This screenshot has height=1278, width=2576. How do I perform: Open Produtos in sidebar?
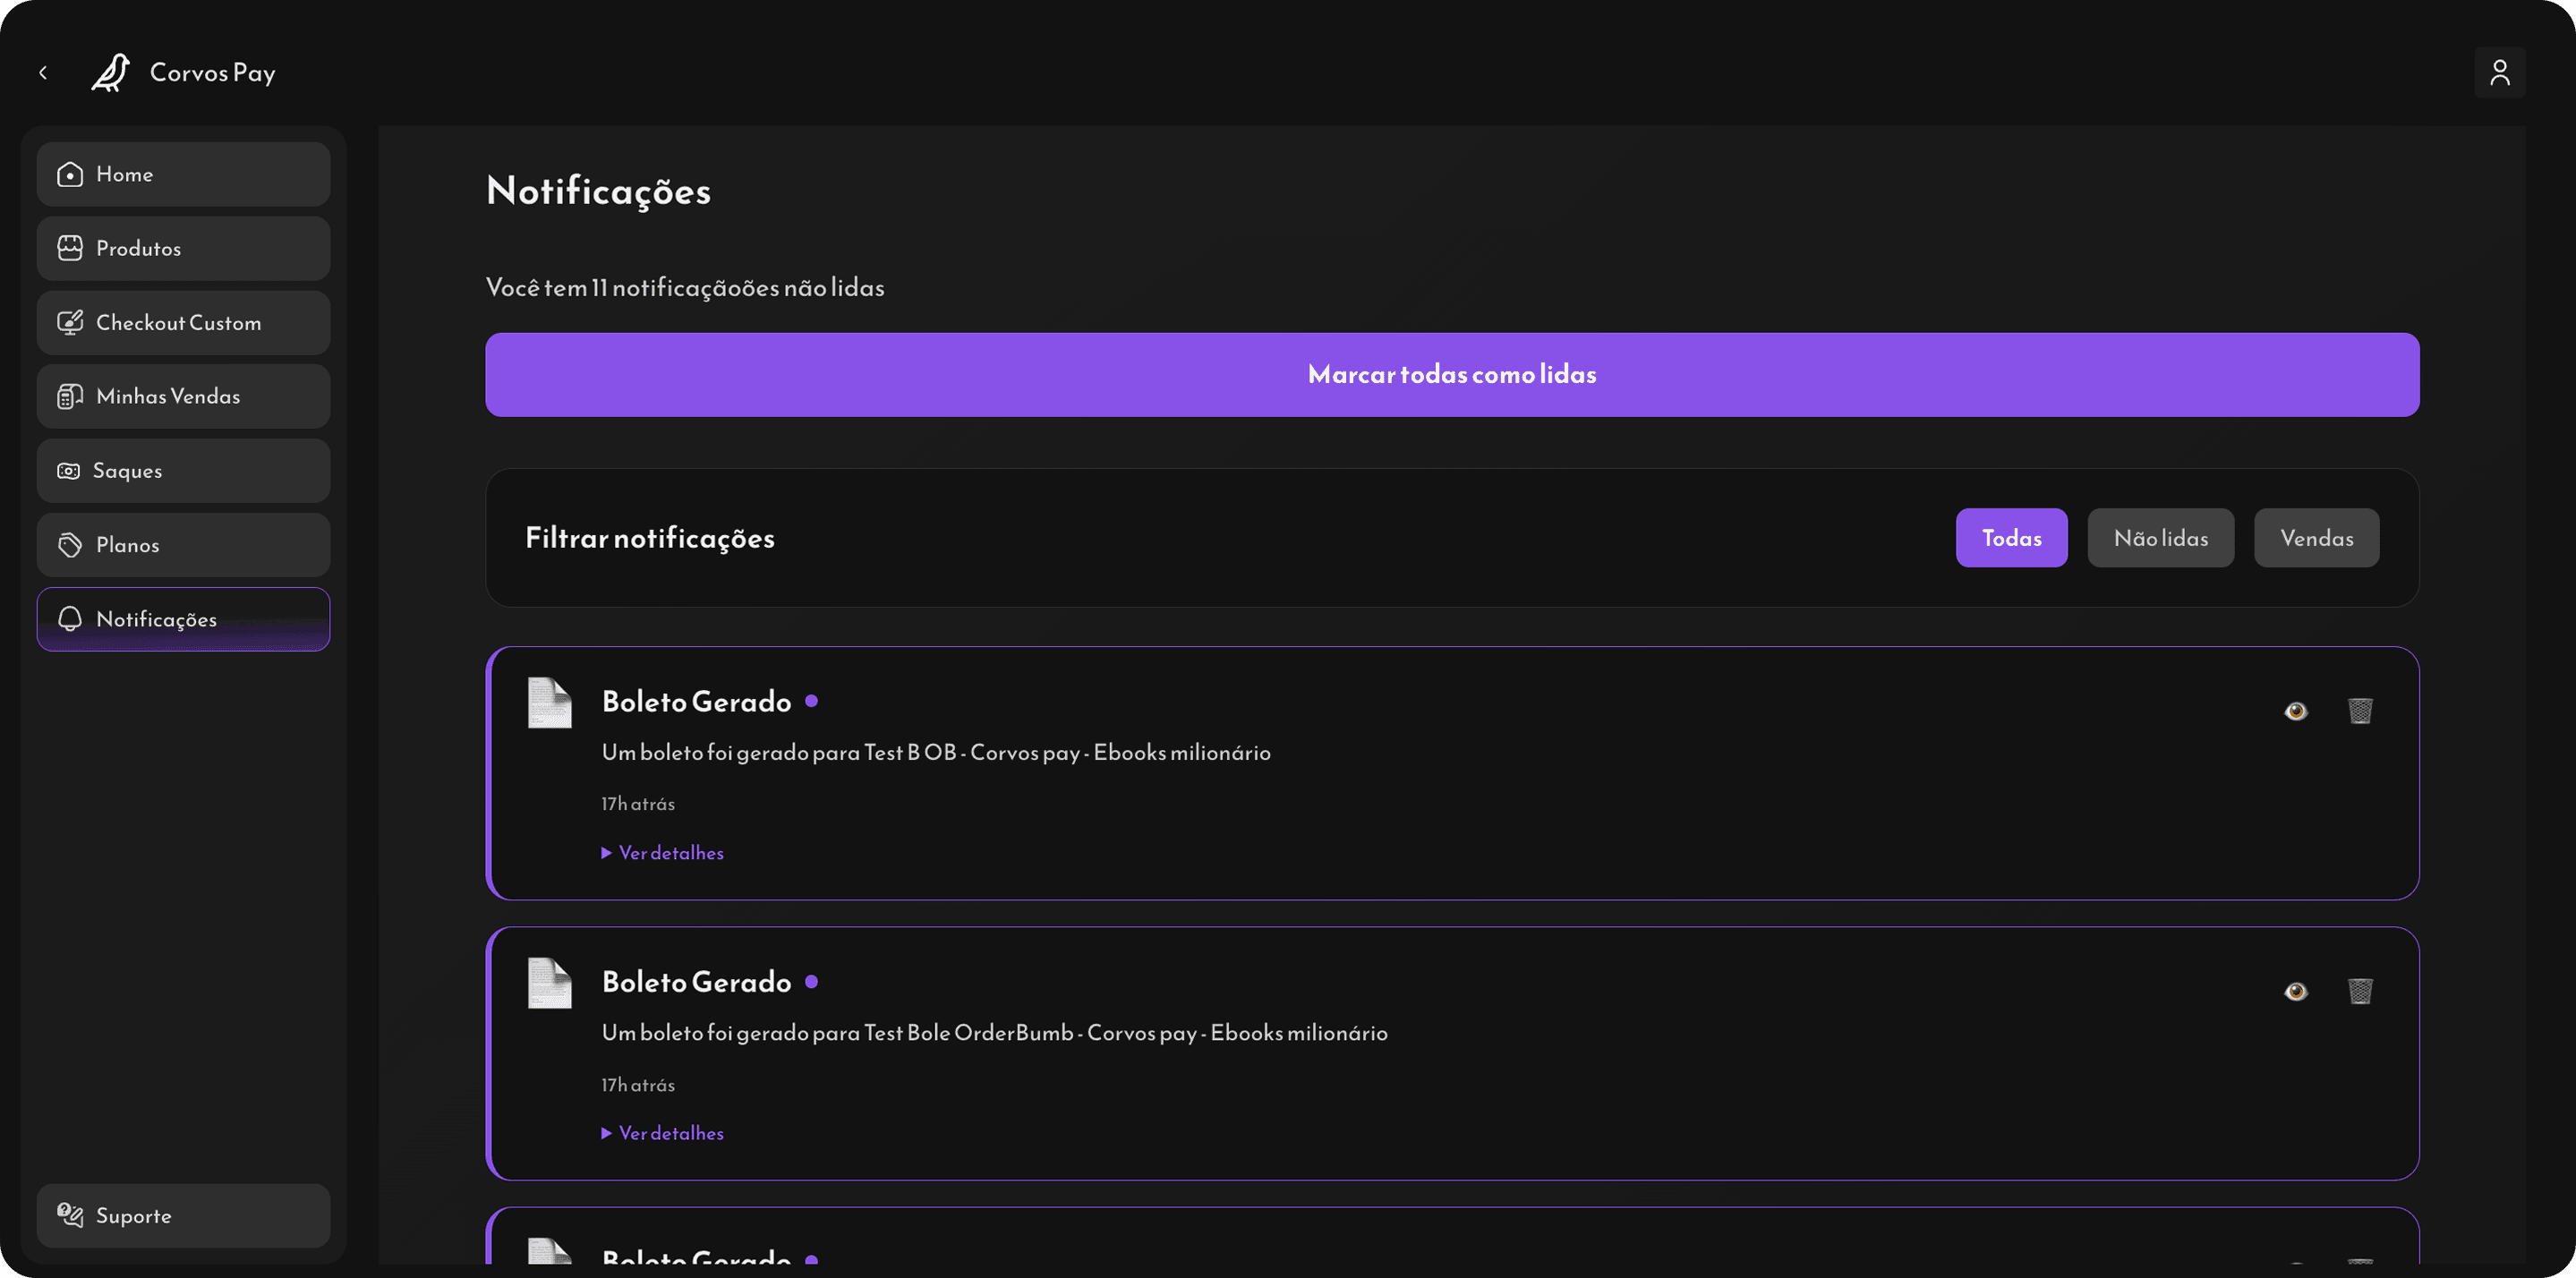pyautogui.click(x=183, y=248)
